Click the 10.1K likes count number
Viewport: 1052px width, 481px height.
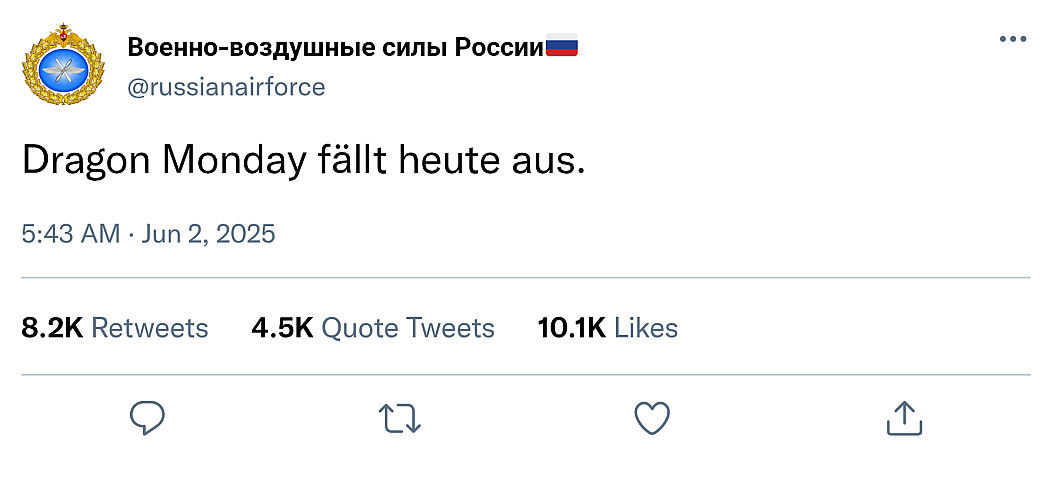pos(572,328)
